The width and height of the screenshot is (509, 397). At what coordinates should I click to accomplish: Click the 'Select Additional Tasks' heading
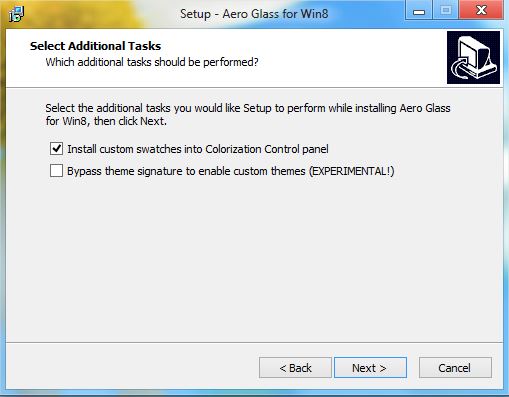(96, 46)
